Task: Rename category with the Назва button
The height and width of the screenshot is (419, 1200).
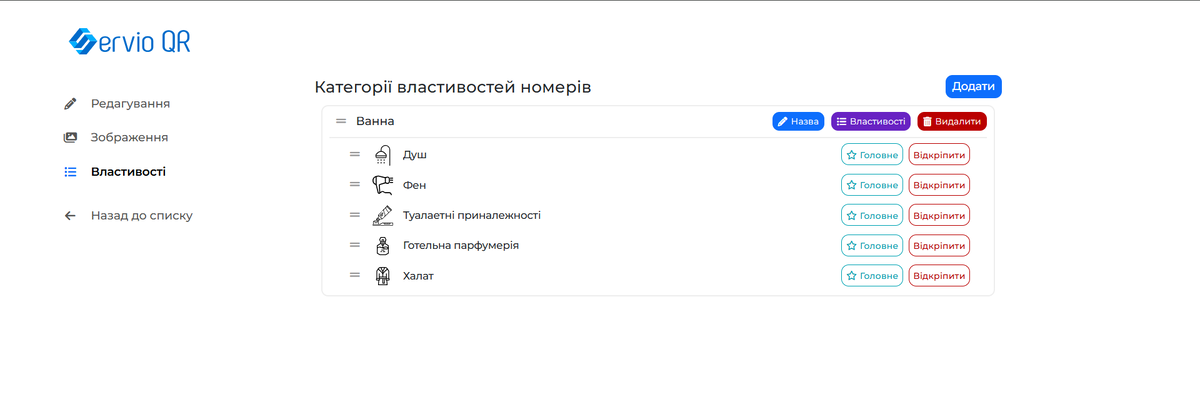Action: 798,121
